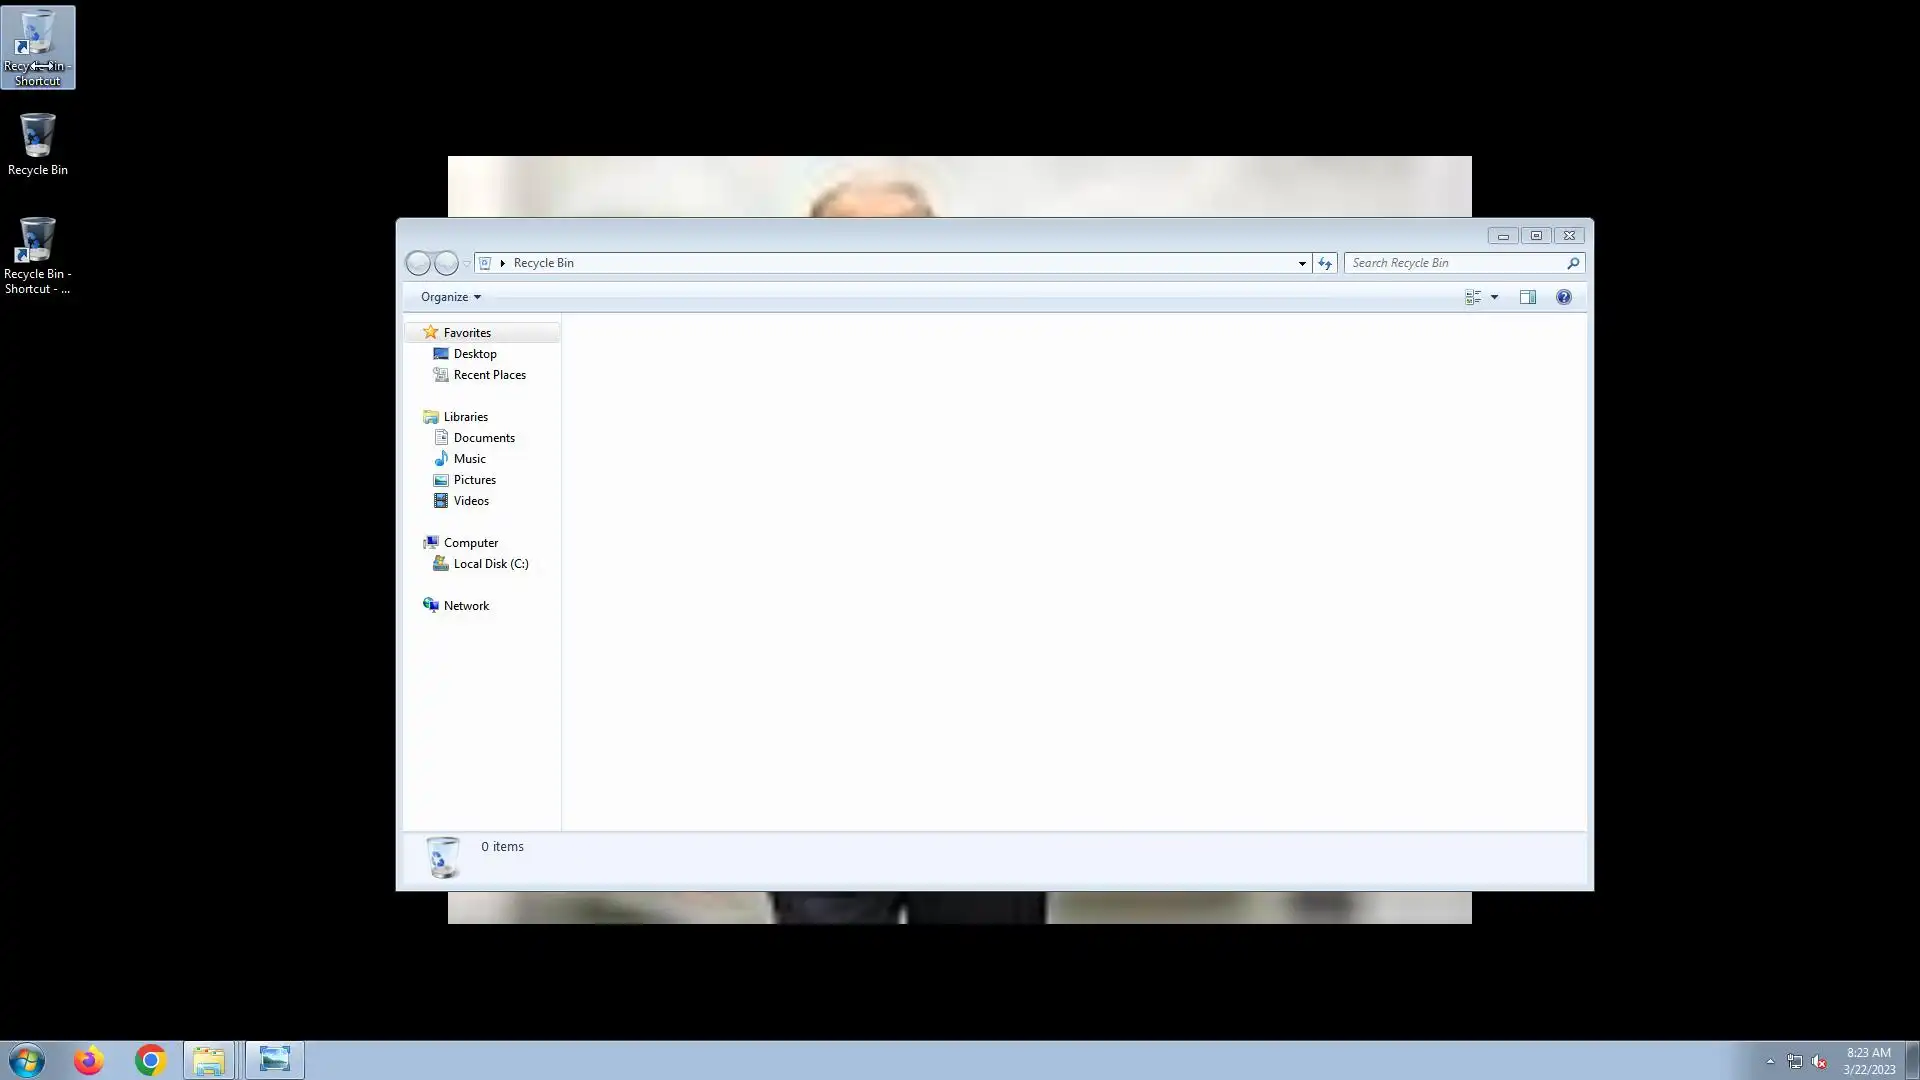Open the recent pages dropdown arrow
The image size is (1920, 1080).
466,264
